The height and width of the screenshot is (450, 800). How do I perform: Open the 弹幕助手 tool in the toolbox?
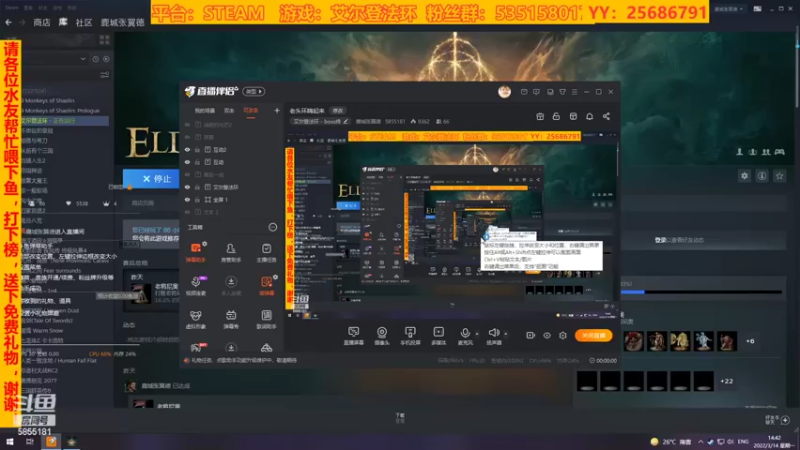pyautogui.click(x=195, y=252)
